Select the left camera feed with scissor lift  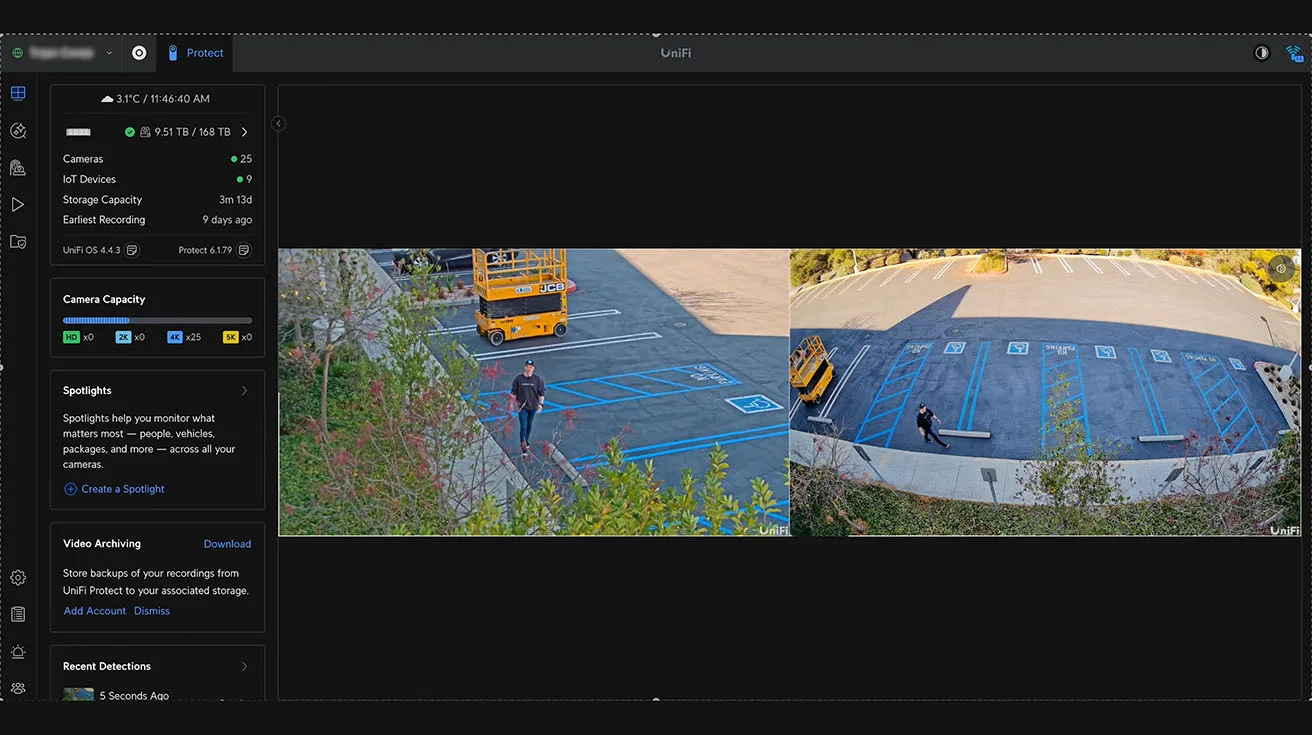click(533, 392)
